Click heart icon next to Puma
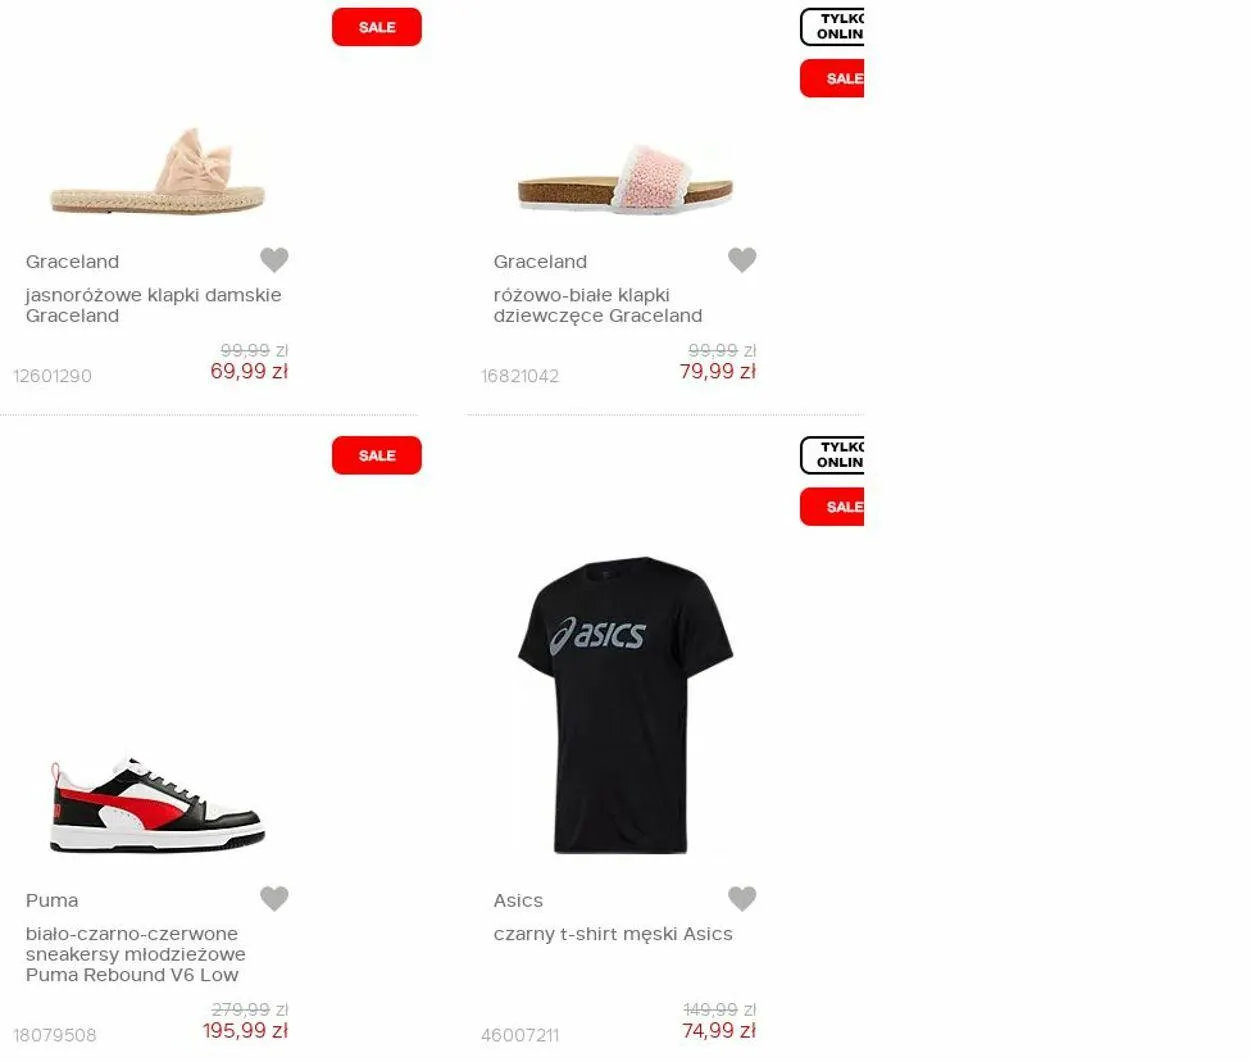 coord(274,899)
